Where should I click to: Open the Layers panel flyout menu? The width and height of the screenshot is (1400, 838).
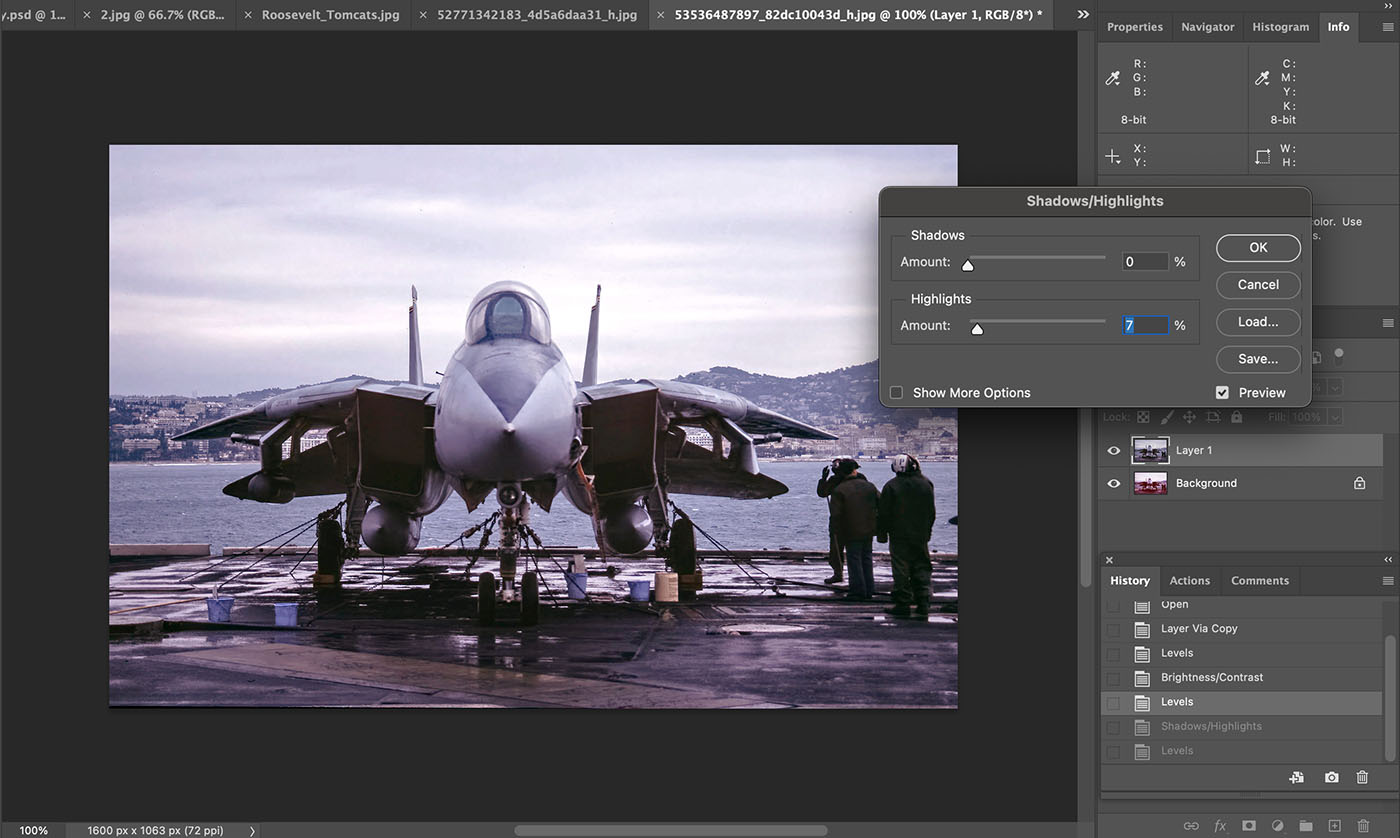(x=1388, y=323)
